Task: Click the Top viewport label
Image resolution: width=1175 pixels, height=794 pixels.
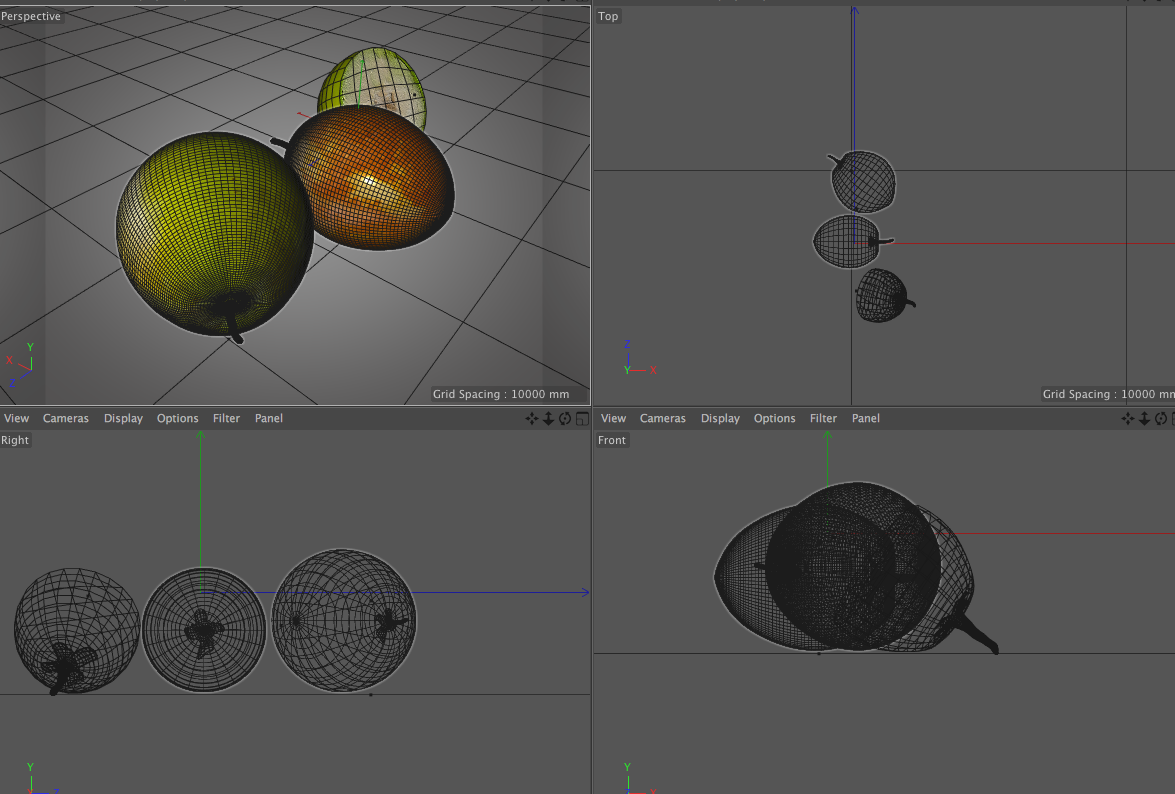Action: pos(608,16)
